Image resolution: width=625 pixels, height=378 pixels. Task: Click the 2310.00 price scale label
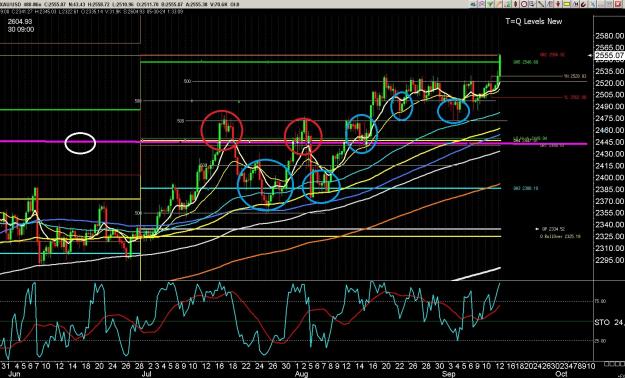click(x=609, y=248)
